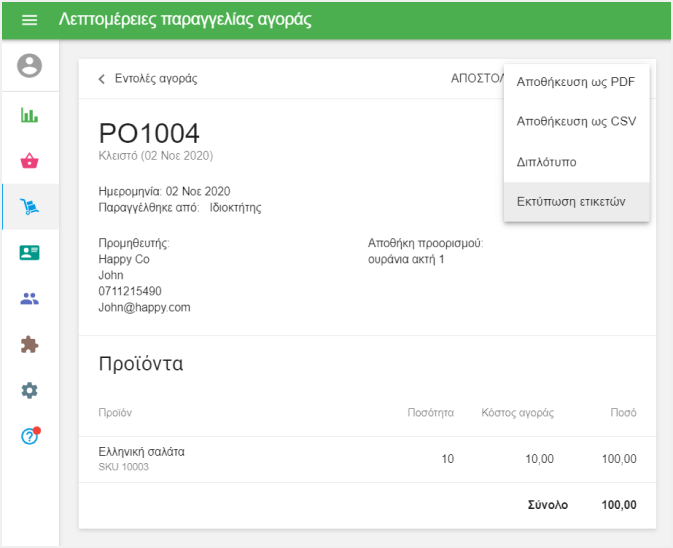The width and height of the screenshot is (673, 548).
Task: Click the user account avatar icon
Action: click(x=30, y=67)
